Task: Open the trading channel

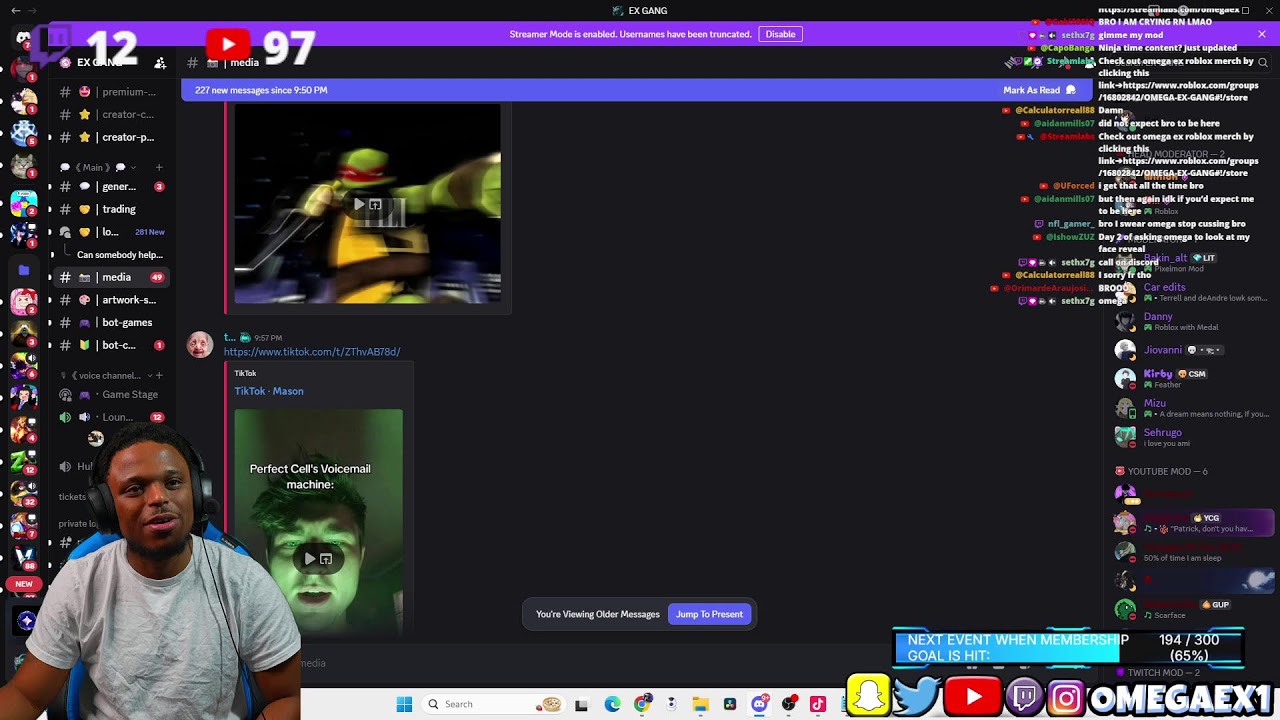Action: (112, 209)
